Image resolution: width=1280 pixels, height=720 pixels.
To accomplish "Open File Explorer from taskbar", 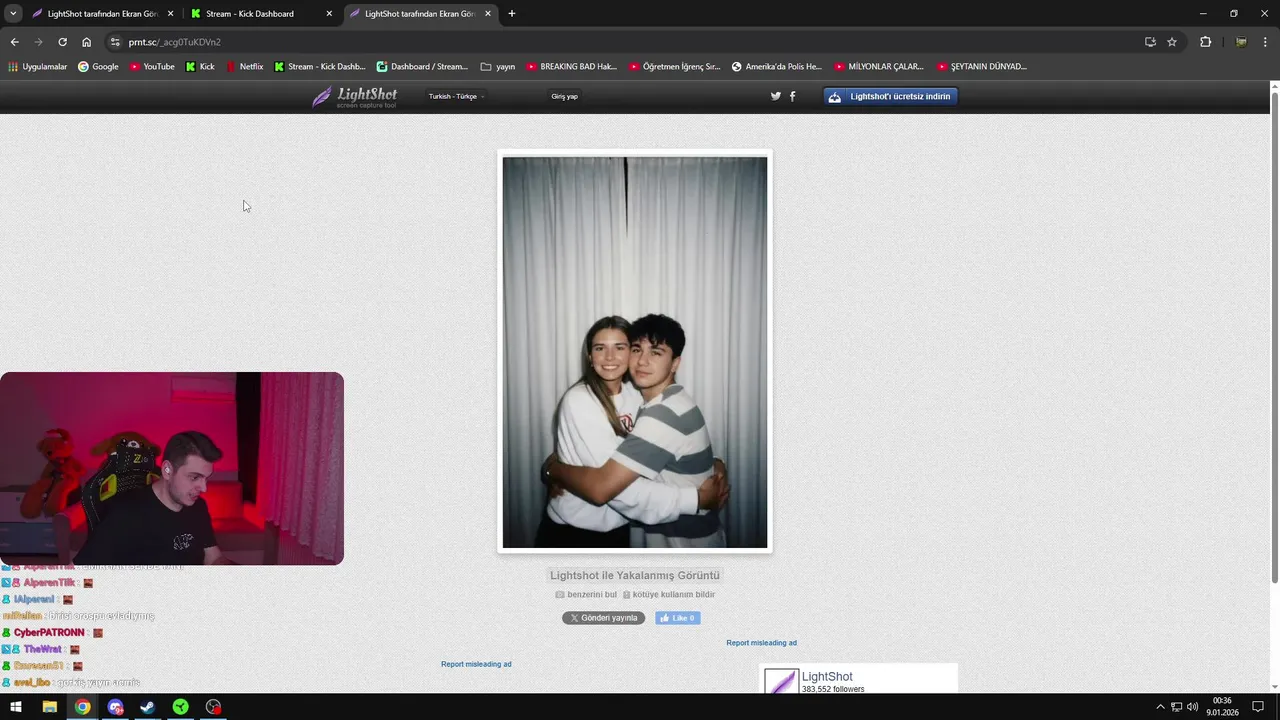I will click(x=49, y=707).
